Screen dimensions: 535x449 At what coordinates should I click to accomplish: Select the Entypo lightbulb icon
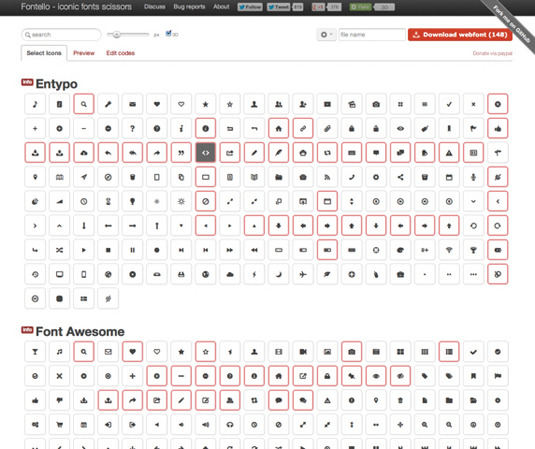tap(132, 201)
